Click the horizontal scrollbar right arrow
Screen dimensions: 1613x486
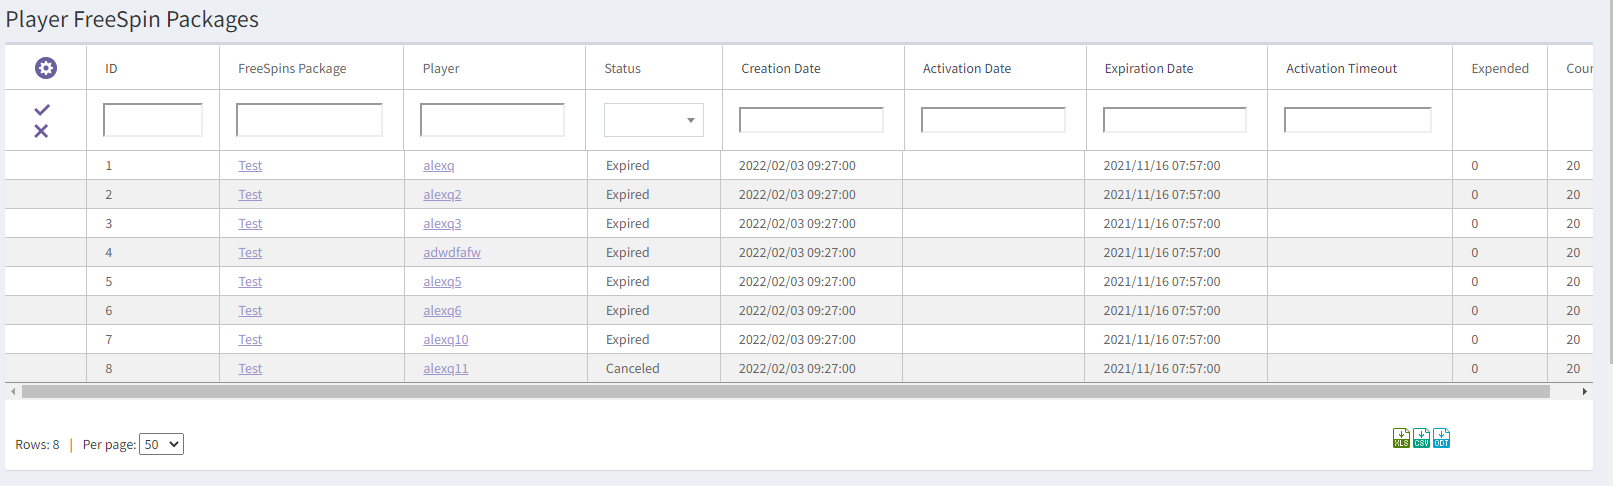click(1584, 391)
